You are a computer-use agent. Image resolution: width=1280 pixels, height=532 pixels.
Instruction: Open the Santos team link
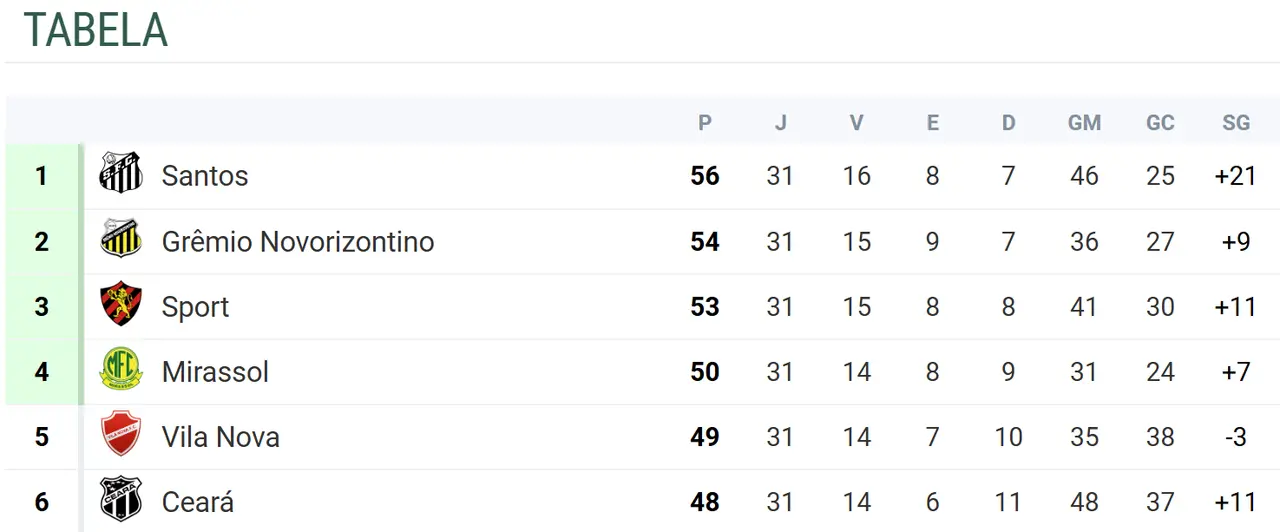205,176
